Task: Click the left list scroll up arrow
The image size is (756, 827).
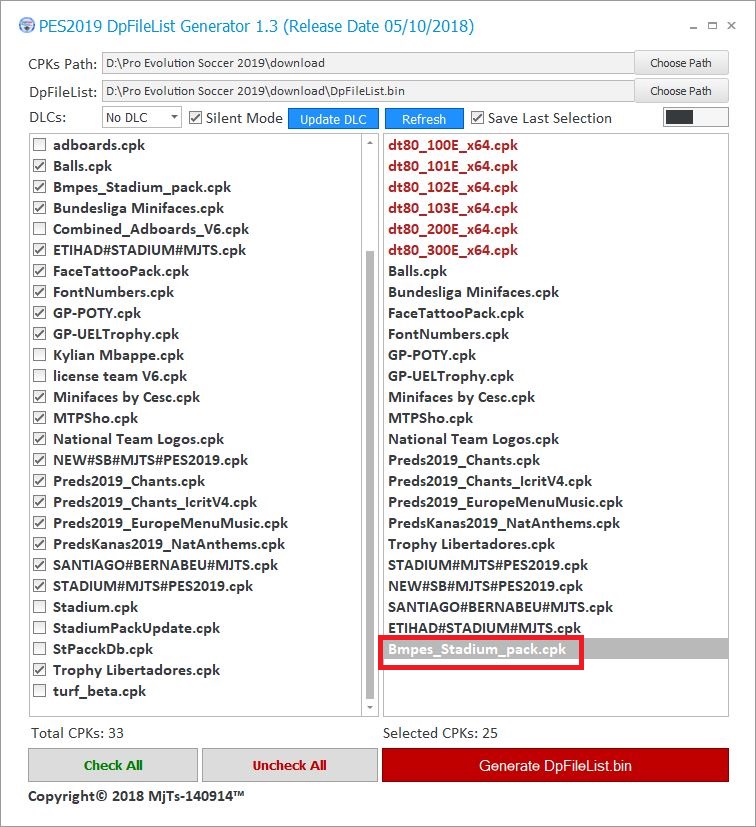Action: click(370, 143)
